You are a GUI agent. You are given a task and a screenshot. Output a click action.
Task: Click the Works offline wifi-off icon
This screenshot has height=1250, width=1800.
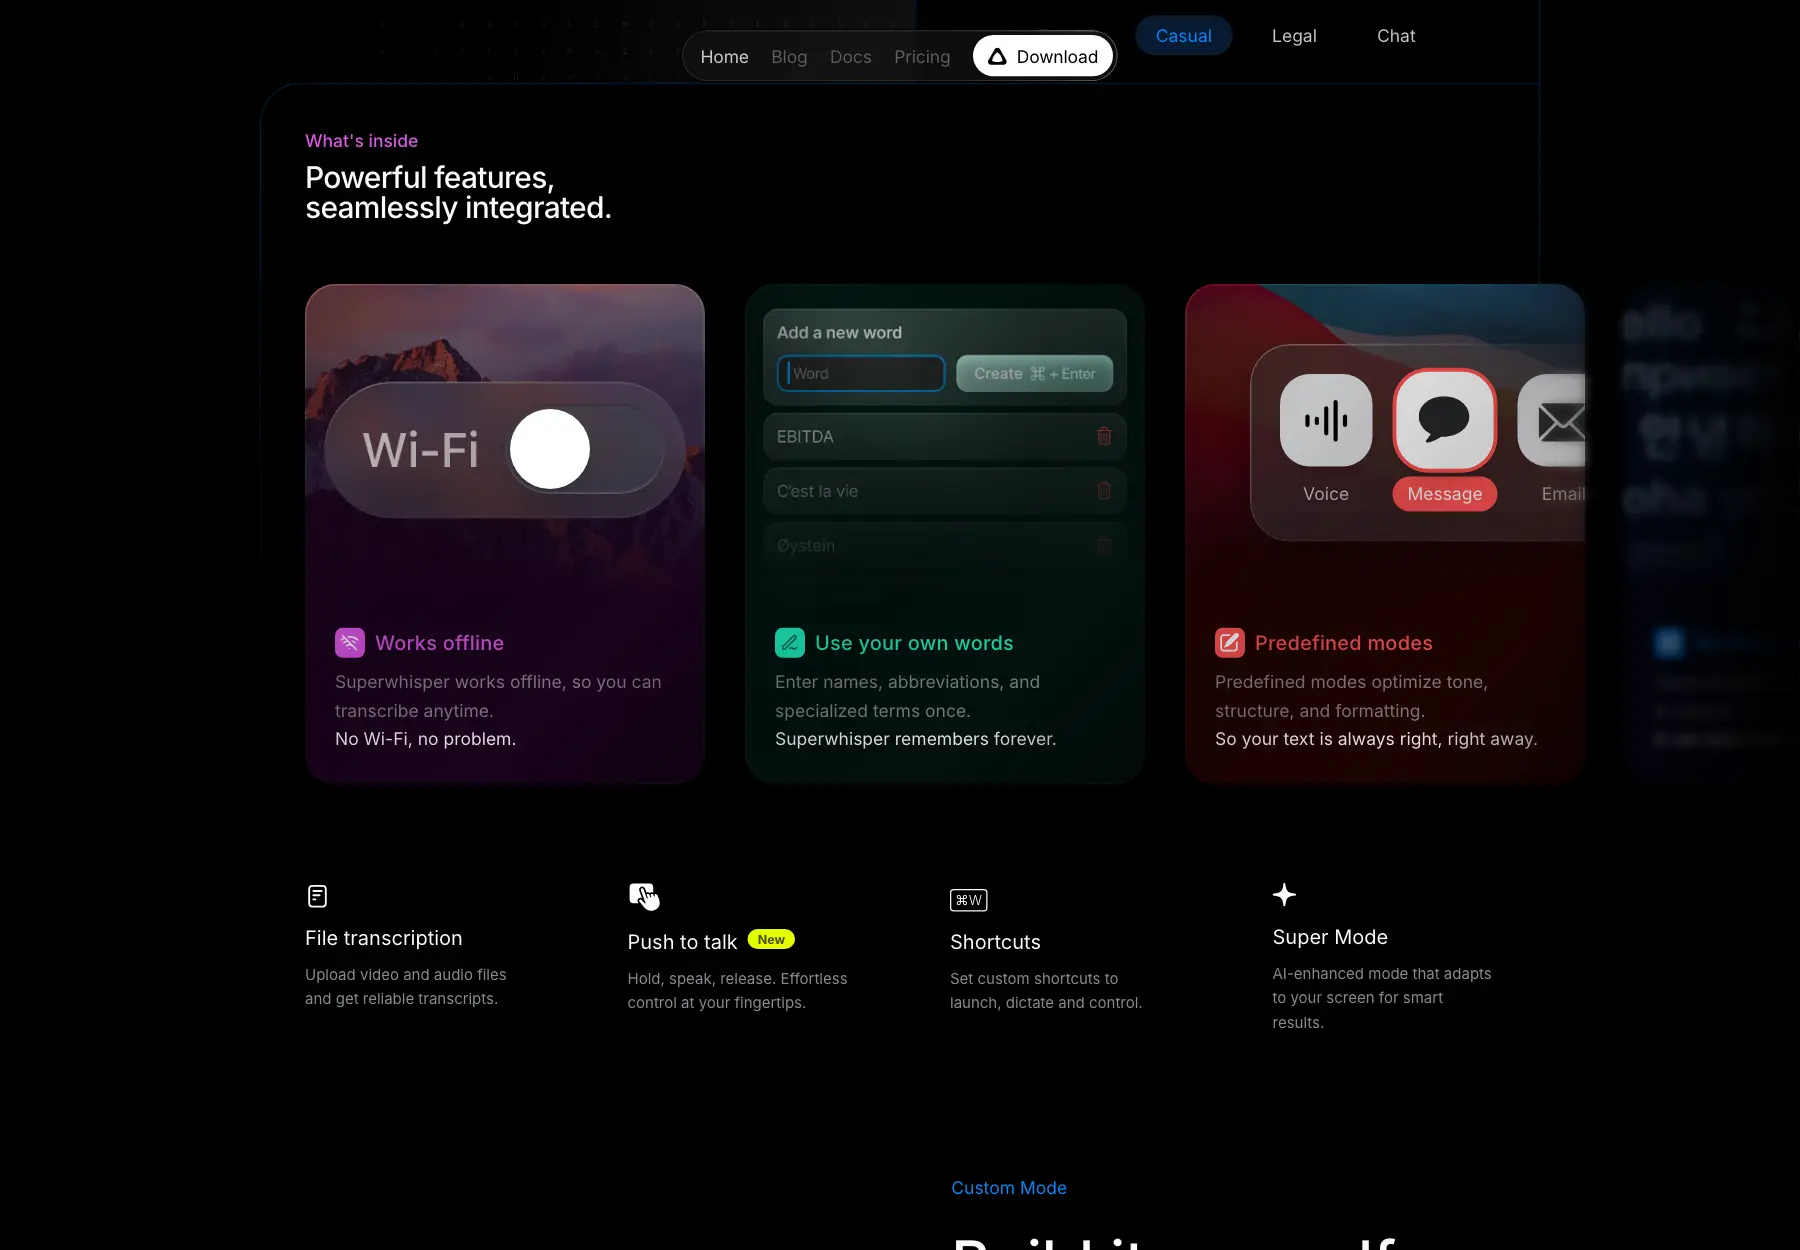pyautogui.click(x=350, y=643)
